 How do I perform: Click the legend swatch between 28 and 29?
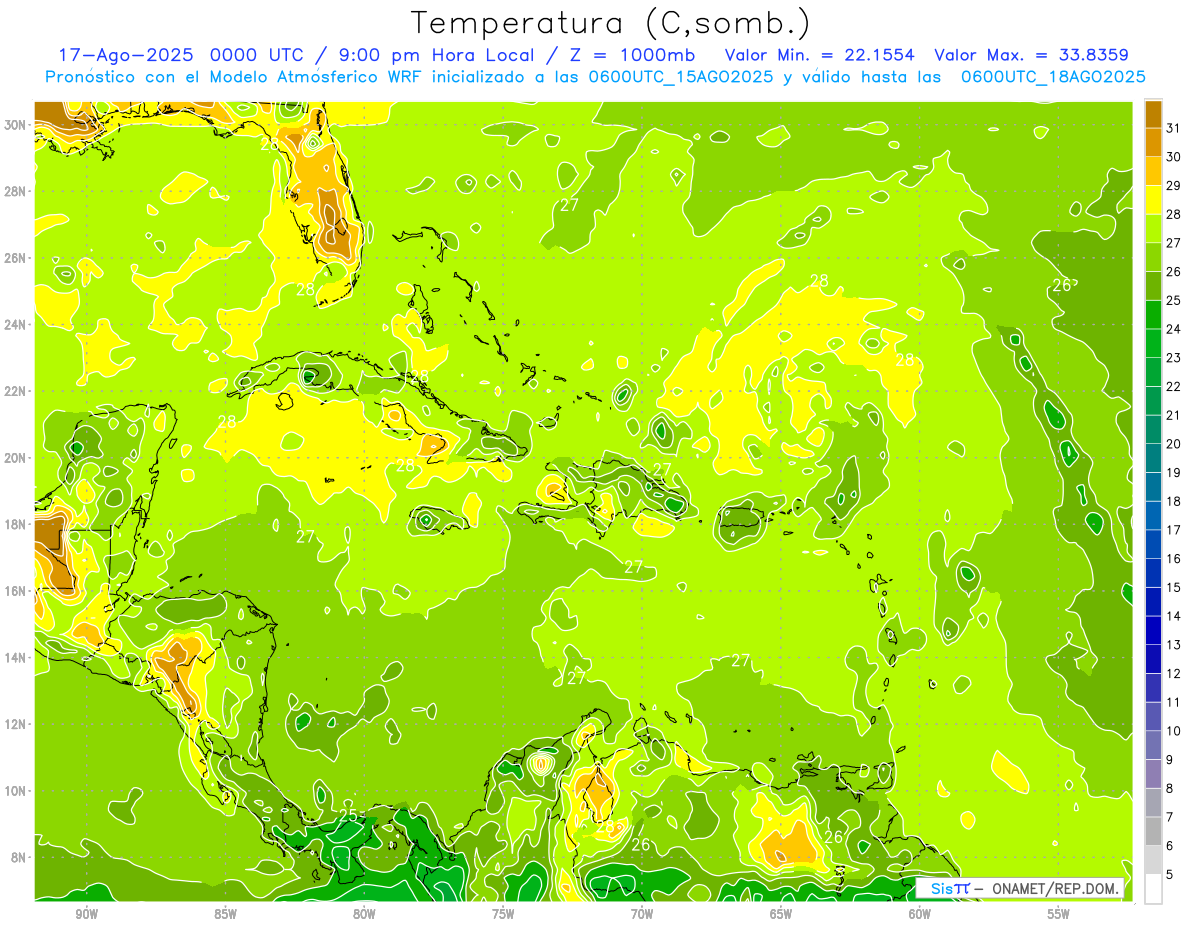click(x=1153, y=199)
